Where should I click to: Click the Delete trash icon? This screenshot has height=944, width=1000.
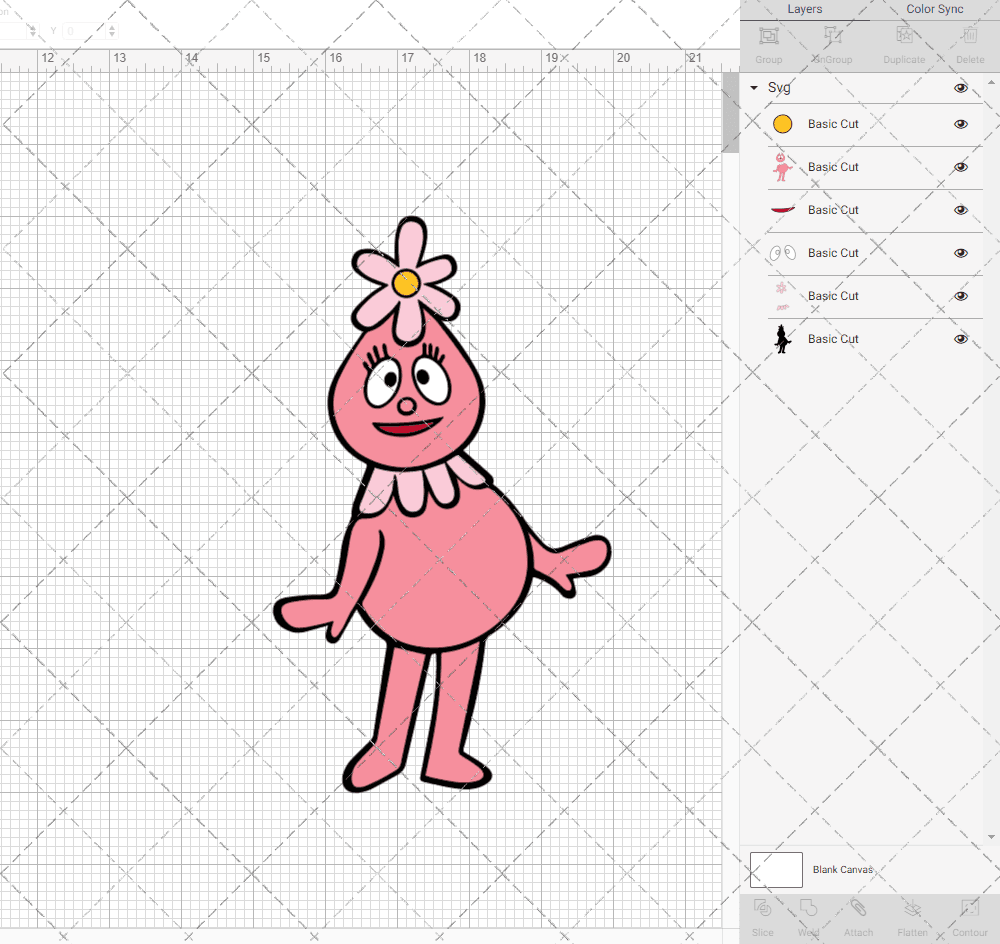(970, 36)
